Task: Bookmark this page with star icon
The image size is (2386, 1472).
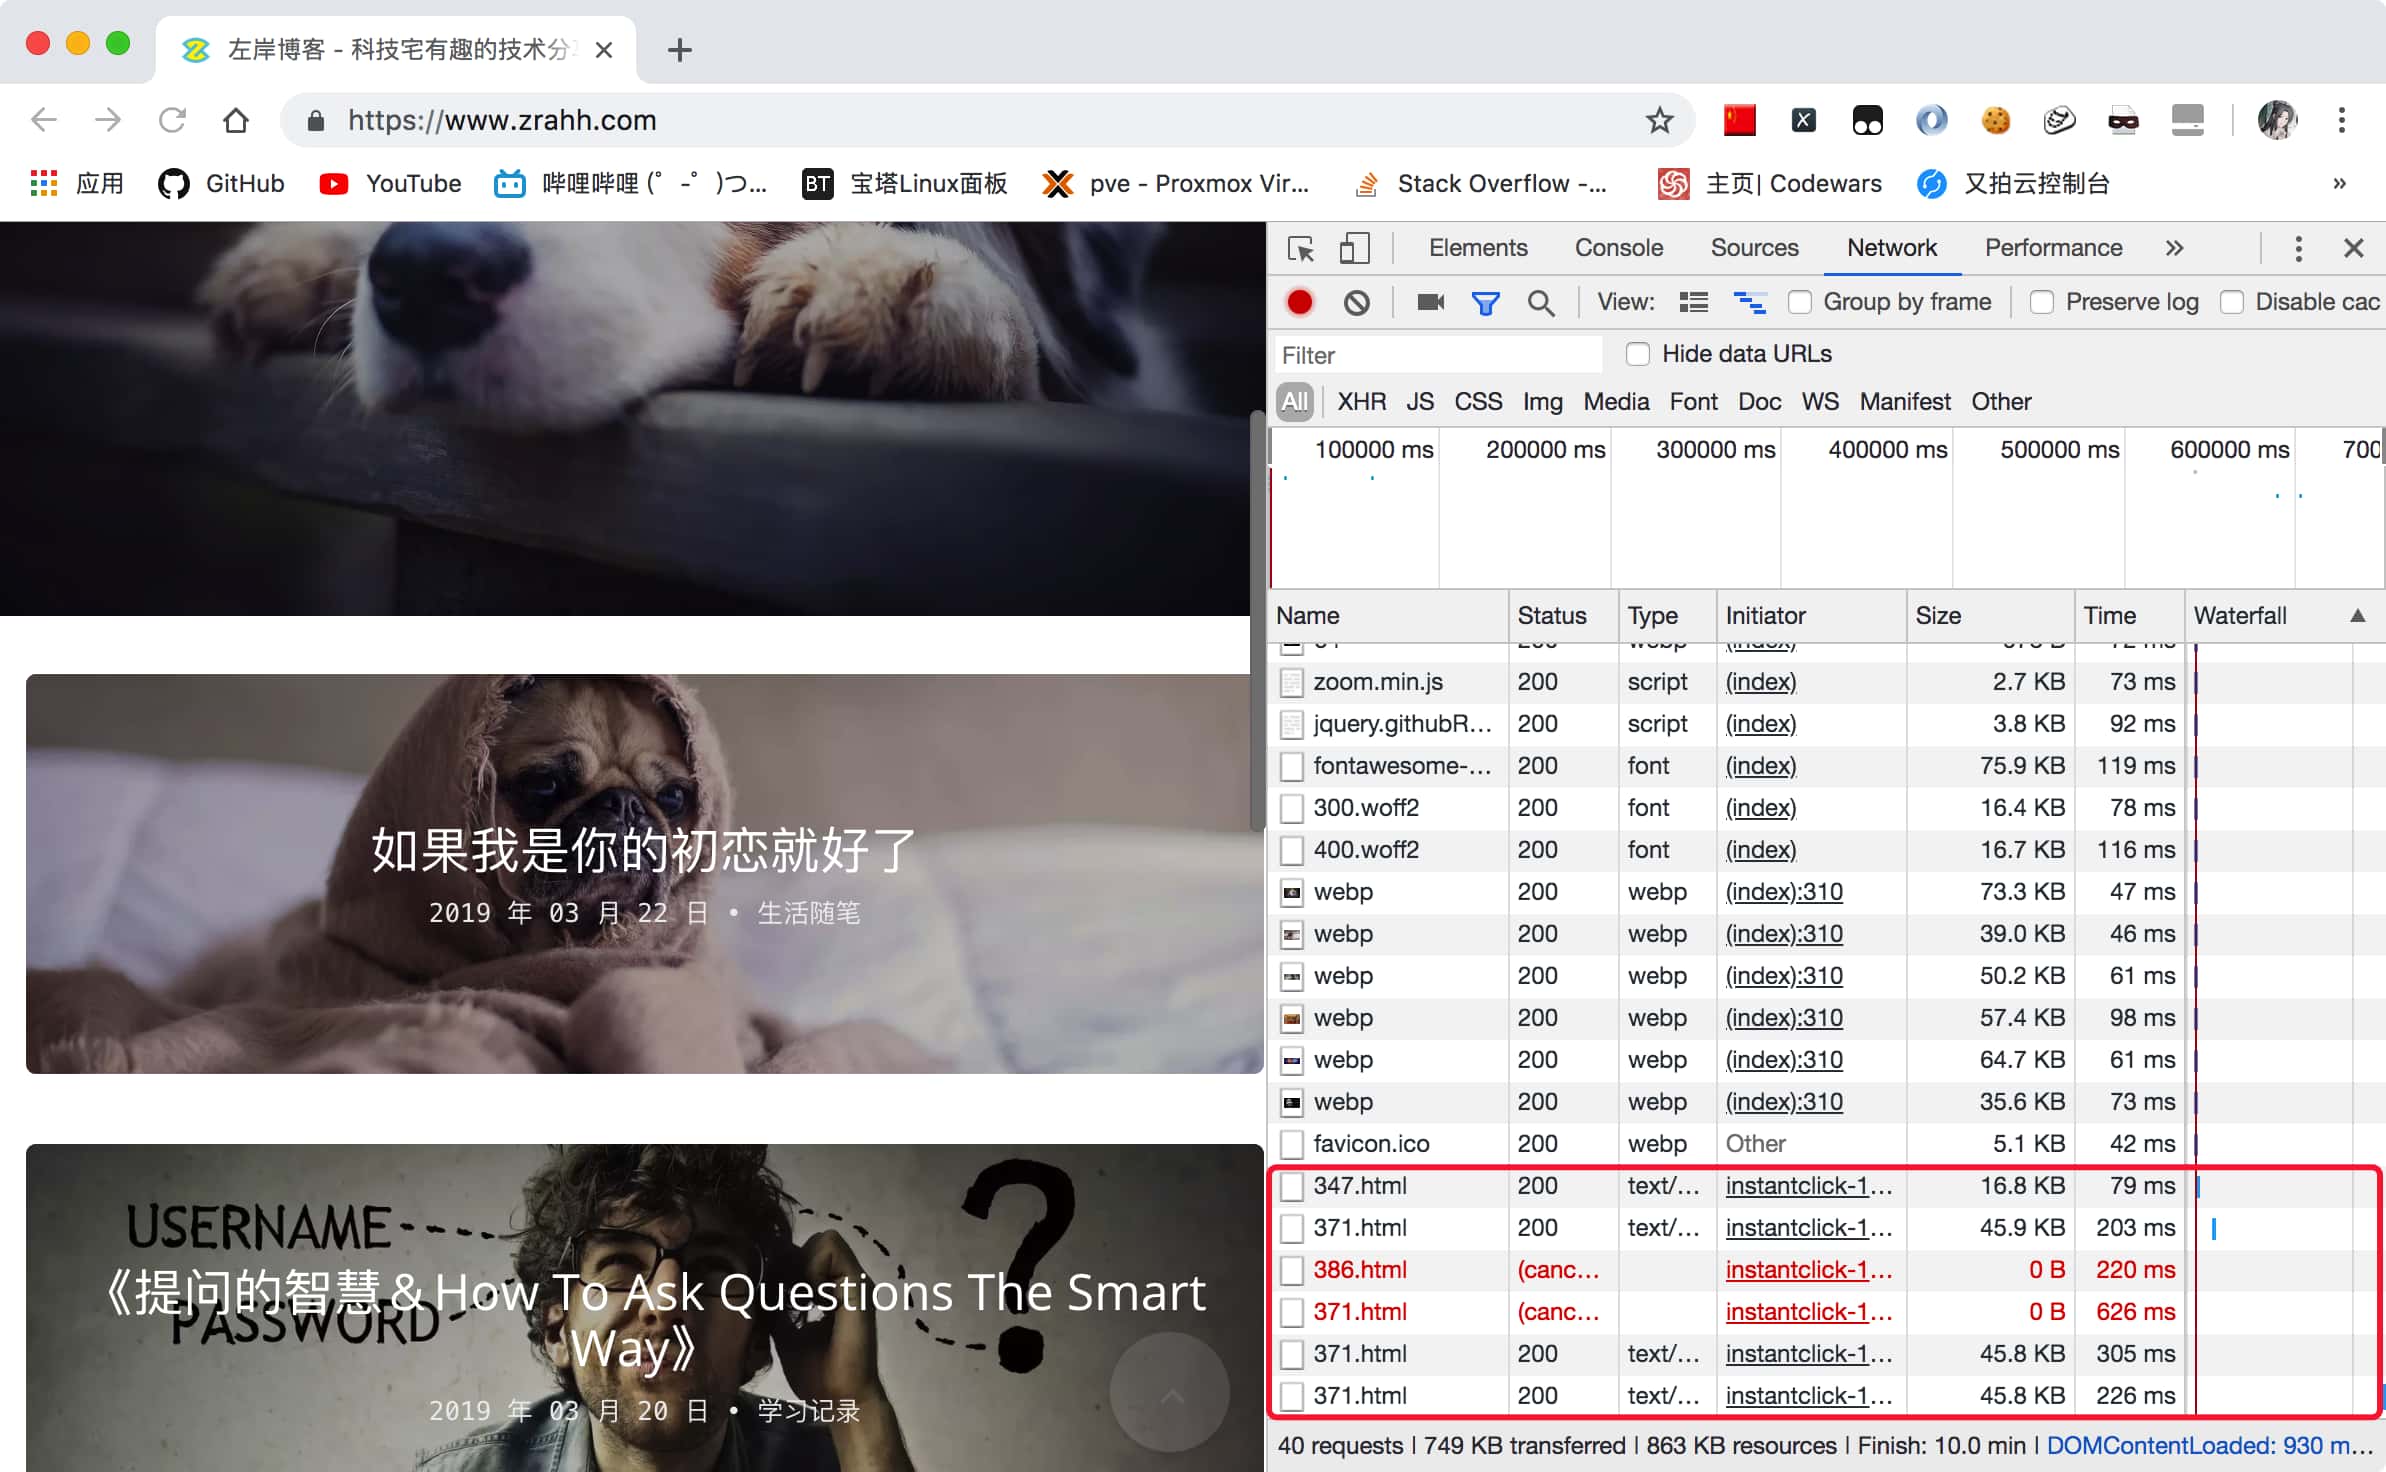Action: [1660, 120]
